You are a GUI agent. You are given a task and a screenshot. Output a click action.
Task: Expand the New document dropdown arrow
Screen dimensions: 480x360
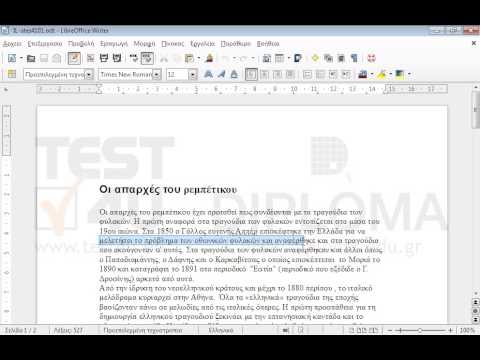(x=21, y=58)
